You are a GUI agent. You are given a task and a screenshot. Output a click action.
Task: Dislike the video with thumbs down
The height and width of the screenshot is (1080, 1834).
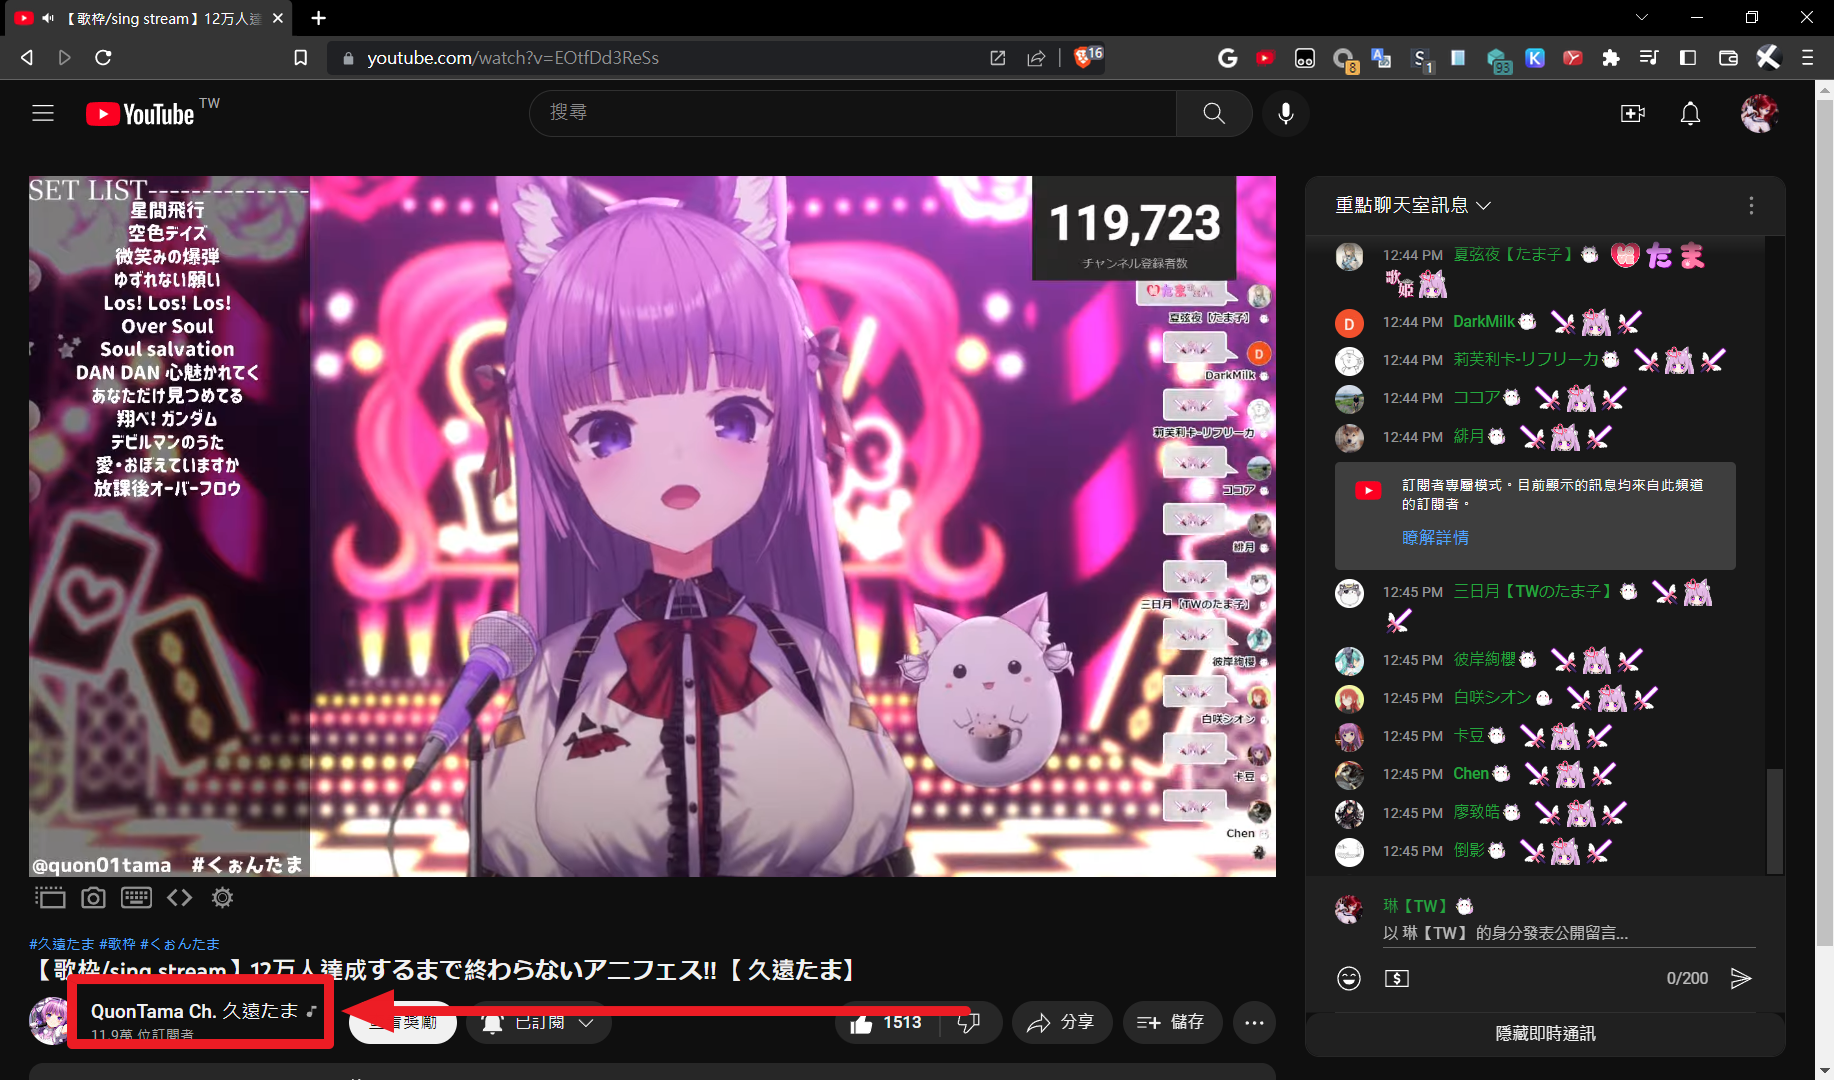968,1023
